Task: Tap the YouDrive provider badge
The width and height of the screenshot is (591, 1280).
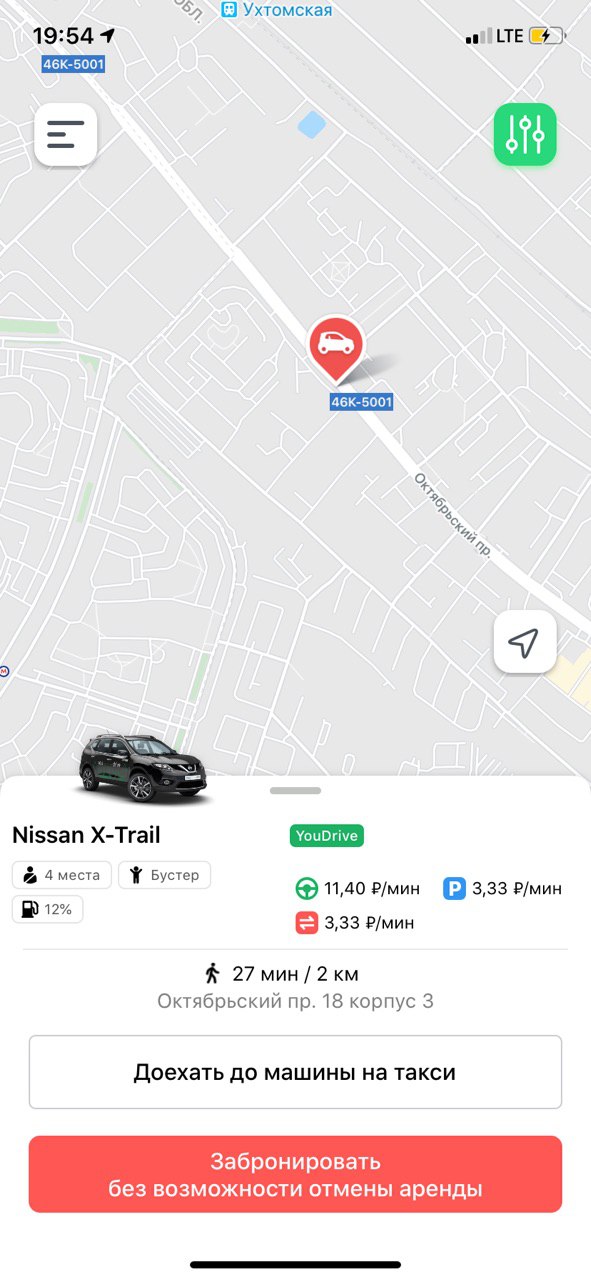Action: 327,835
